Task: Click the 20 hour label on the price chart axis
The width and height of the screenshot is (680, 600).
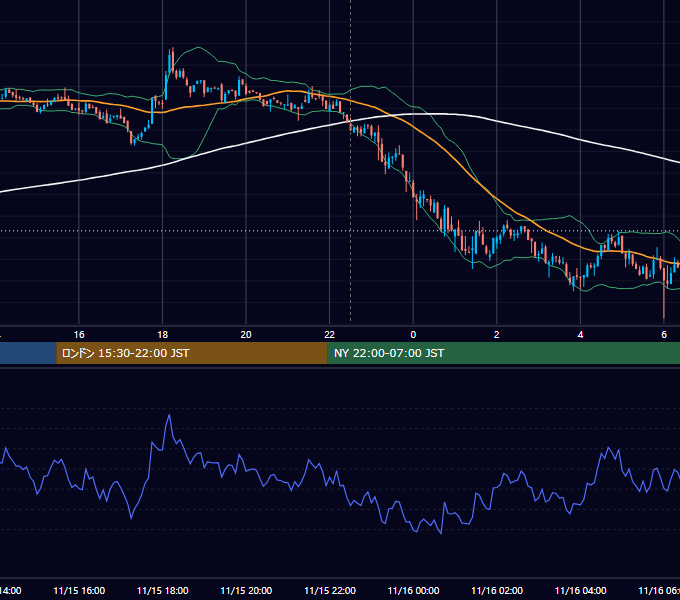Action: [x=246, y=335]
